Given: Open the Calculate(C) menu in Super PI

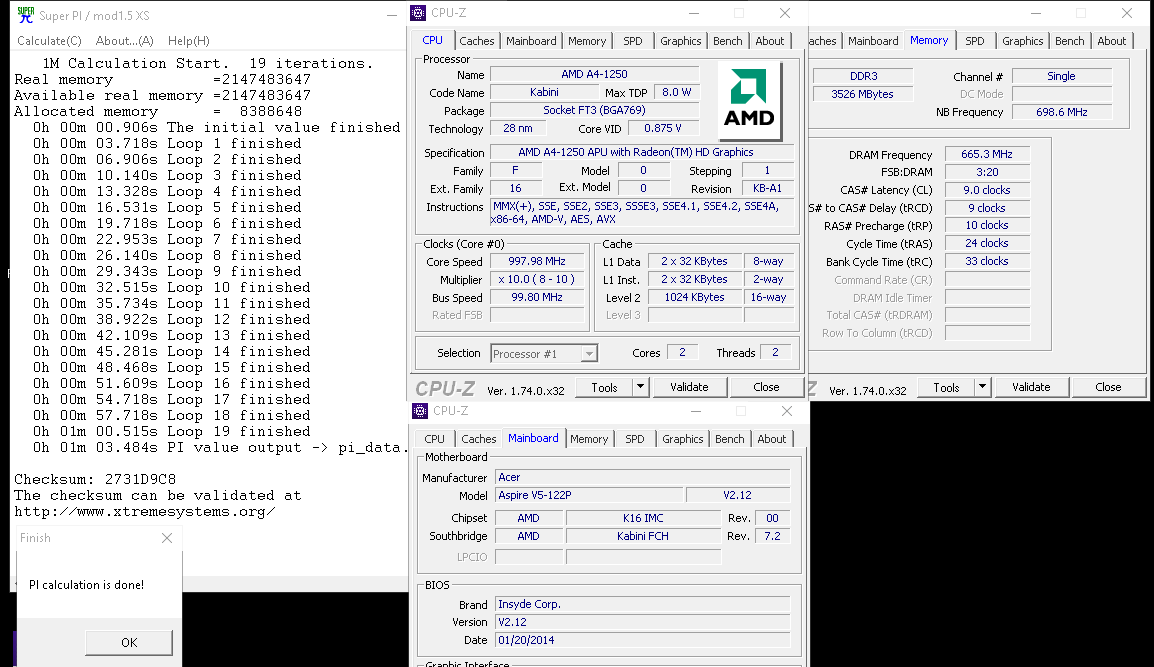Looking at the screenshot, I should 49,41.
